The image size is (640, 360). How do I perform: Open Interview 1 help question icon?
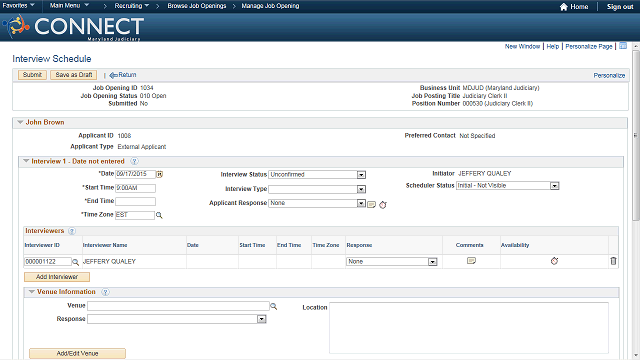[x=134, y=162]
